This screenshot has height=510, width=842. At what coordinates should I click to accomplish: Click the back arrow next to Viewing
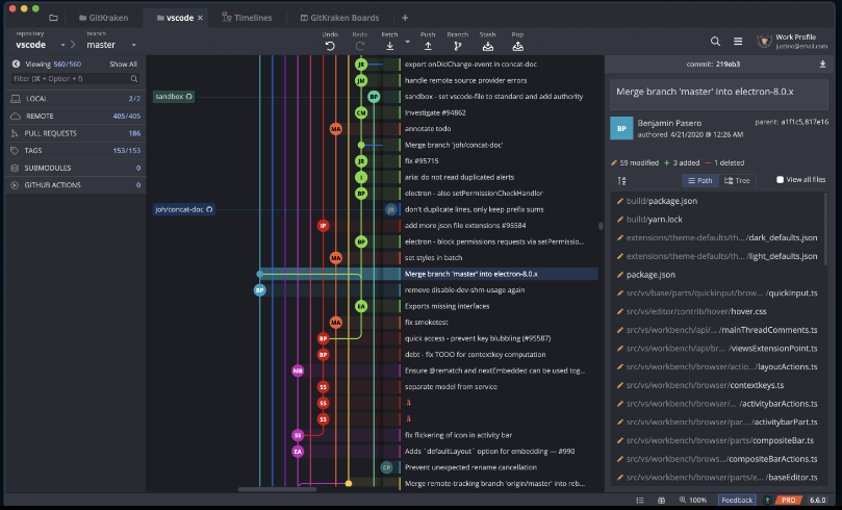(16, 64)
